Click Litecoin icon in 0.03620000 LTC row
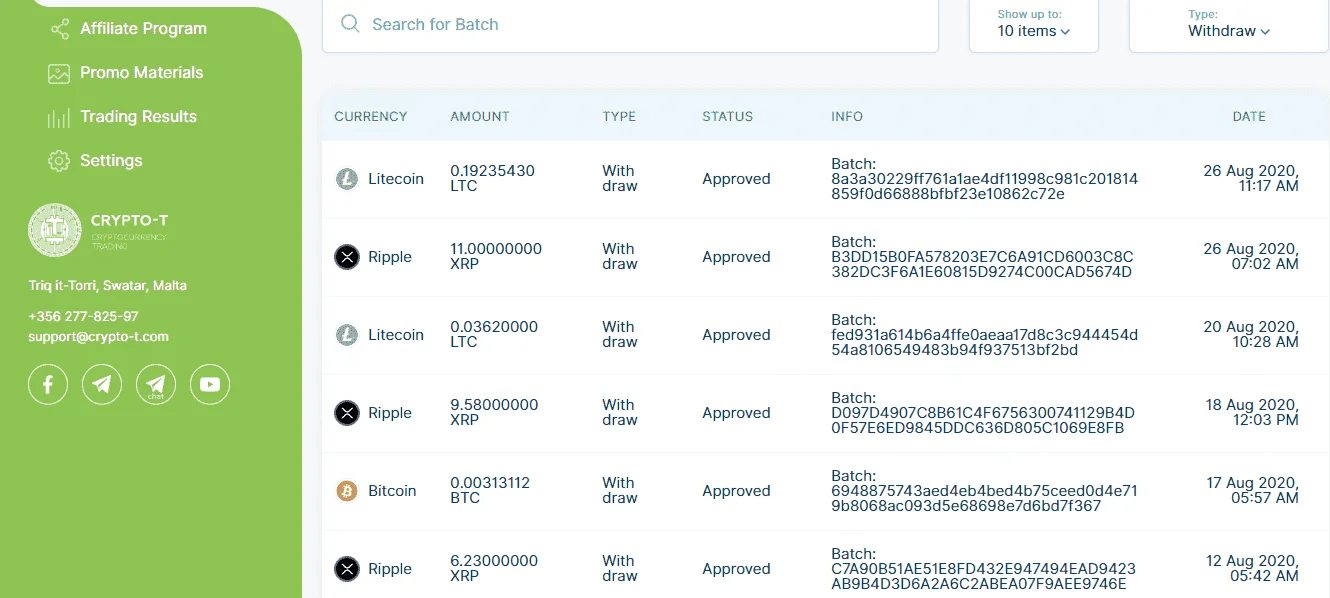1330x598 pixels. coord(346,335)
